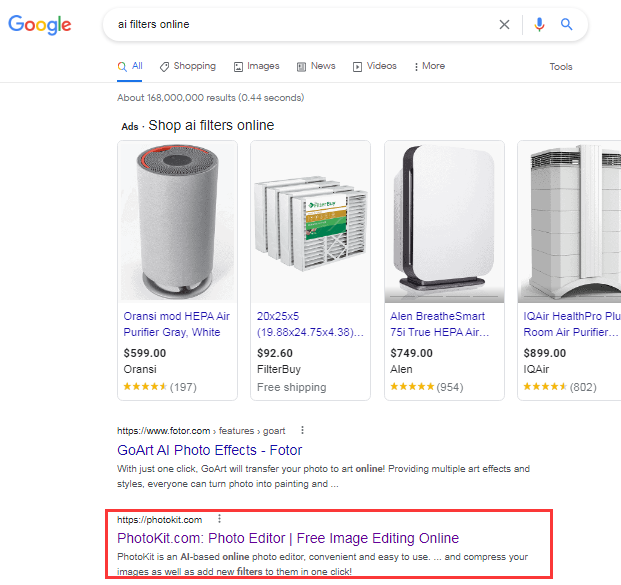Viewport: 621px width, 585px height.
Task: Open the 20x25x5 FilterBuy filter image
Action: click(x=310, y=221)
